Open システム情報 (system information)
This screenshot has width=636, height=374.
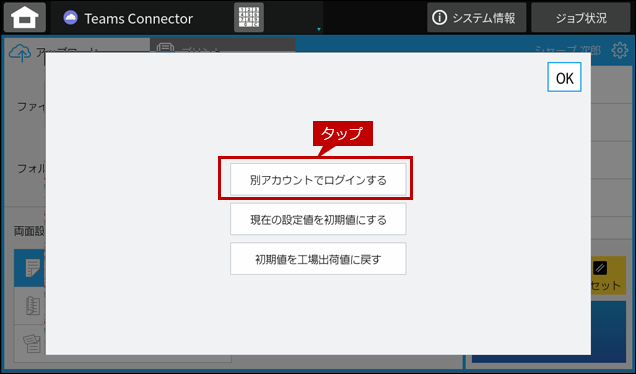[476, 18]
